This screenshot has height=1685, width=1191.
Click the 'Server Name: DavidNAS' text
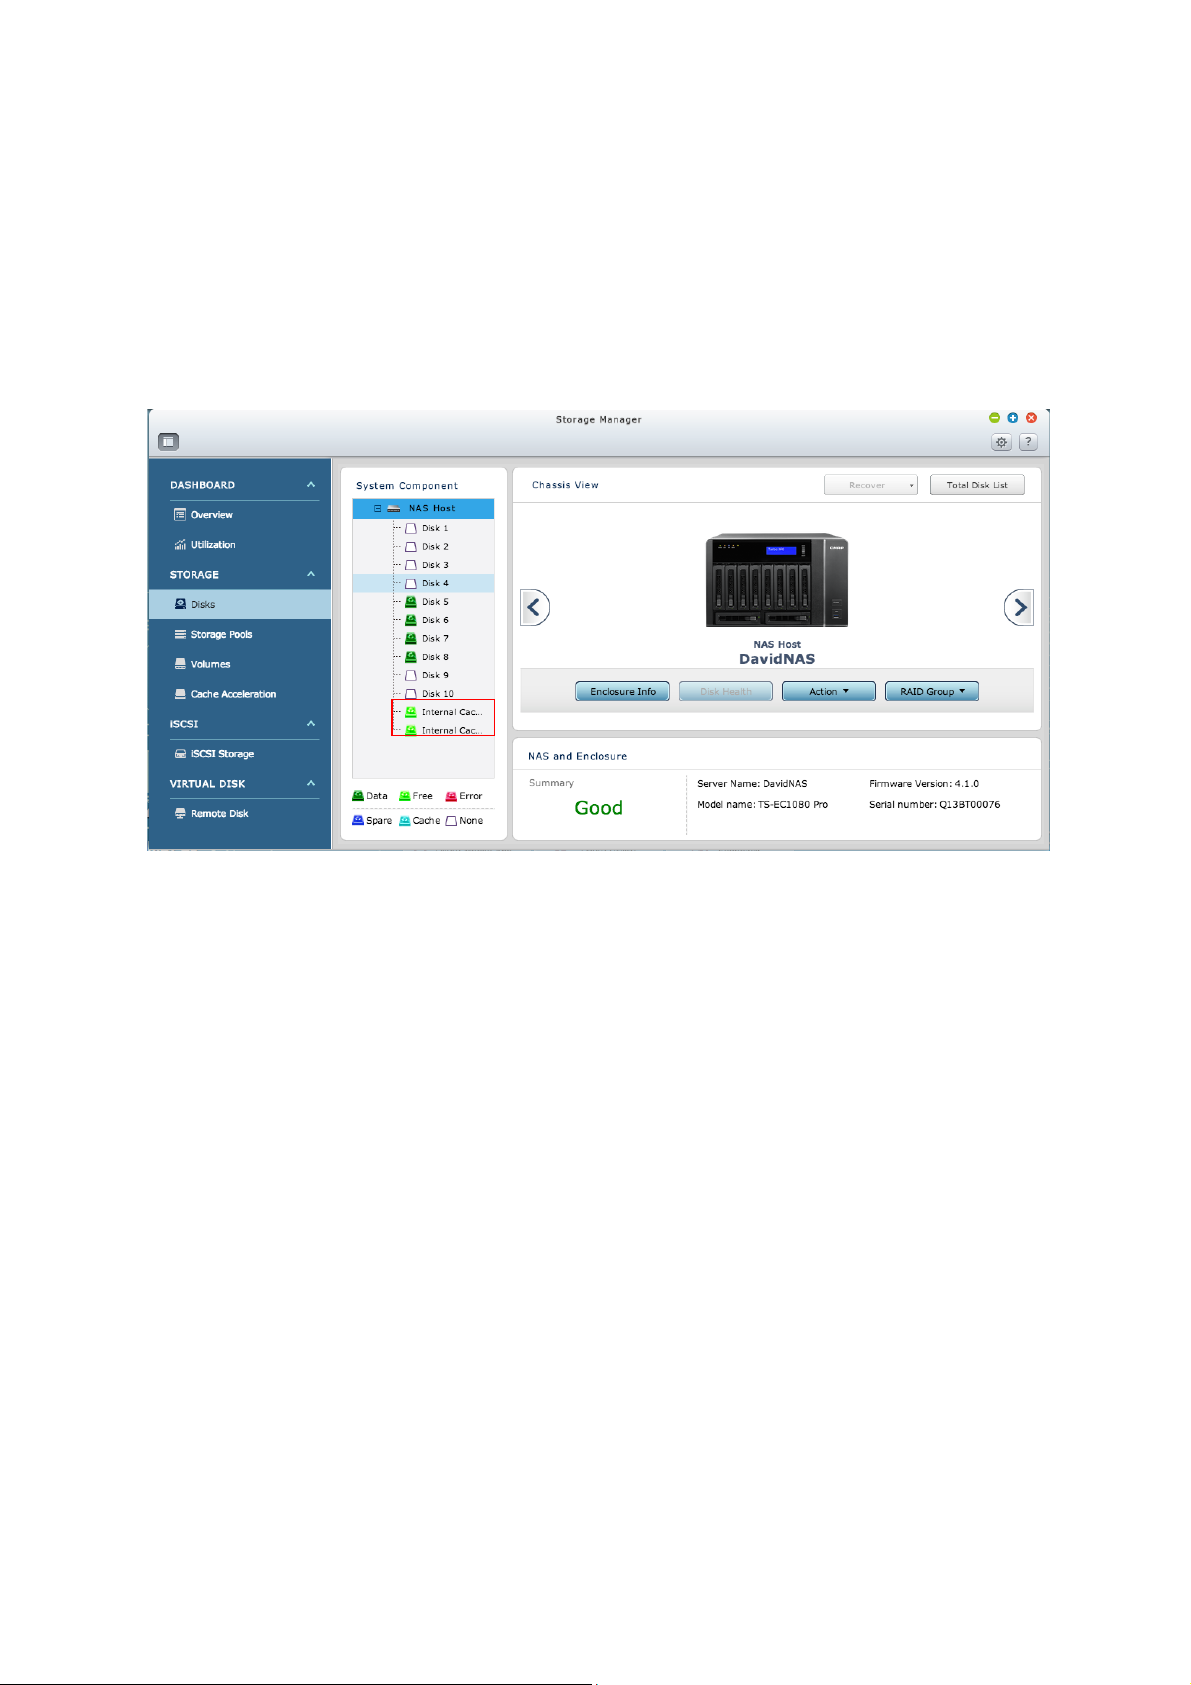[752, 784]
